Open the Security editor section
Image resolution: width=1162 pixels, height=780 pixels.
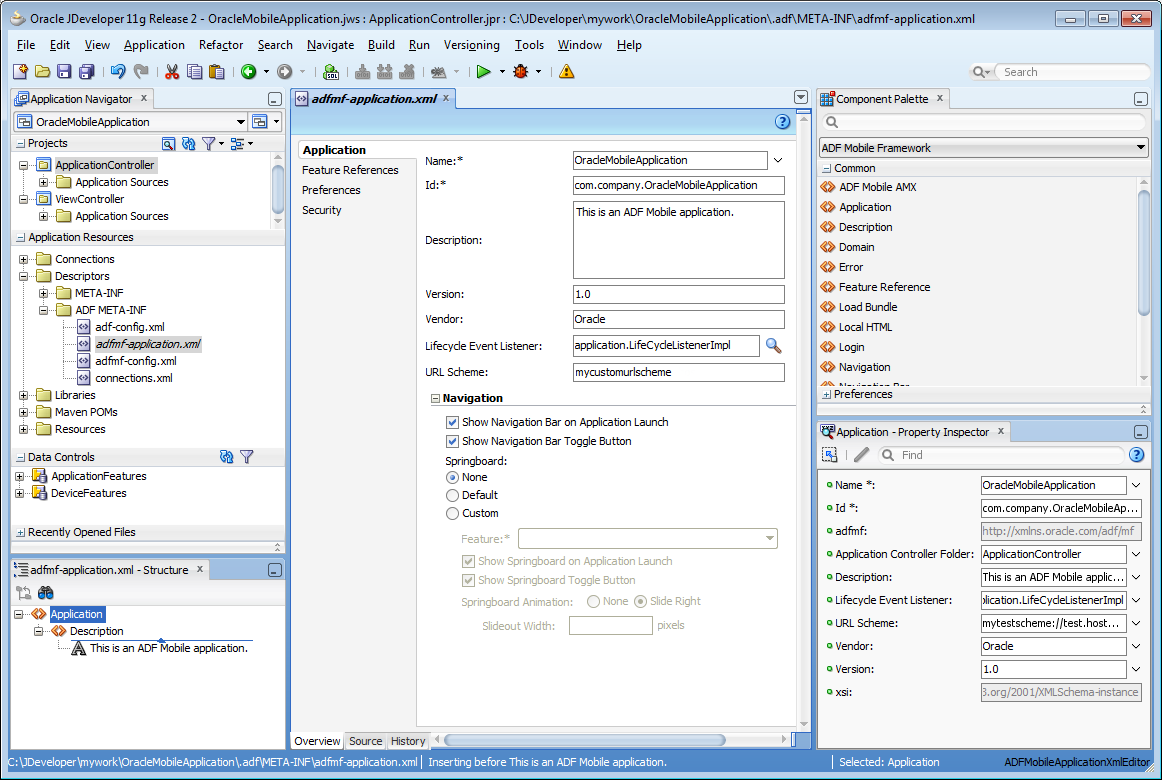click(x=322, y=210)
